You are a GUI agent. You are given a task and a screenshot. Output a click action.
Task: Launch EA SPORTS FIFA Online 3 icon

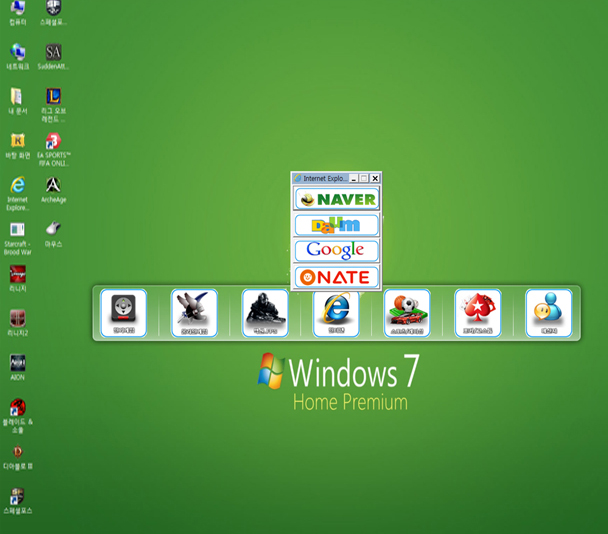tap(54, 149)
